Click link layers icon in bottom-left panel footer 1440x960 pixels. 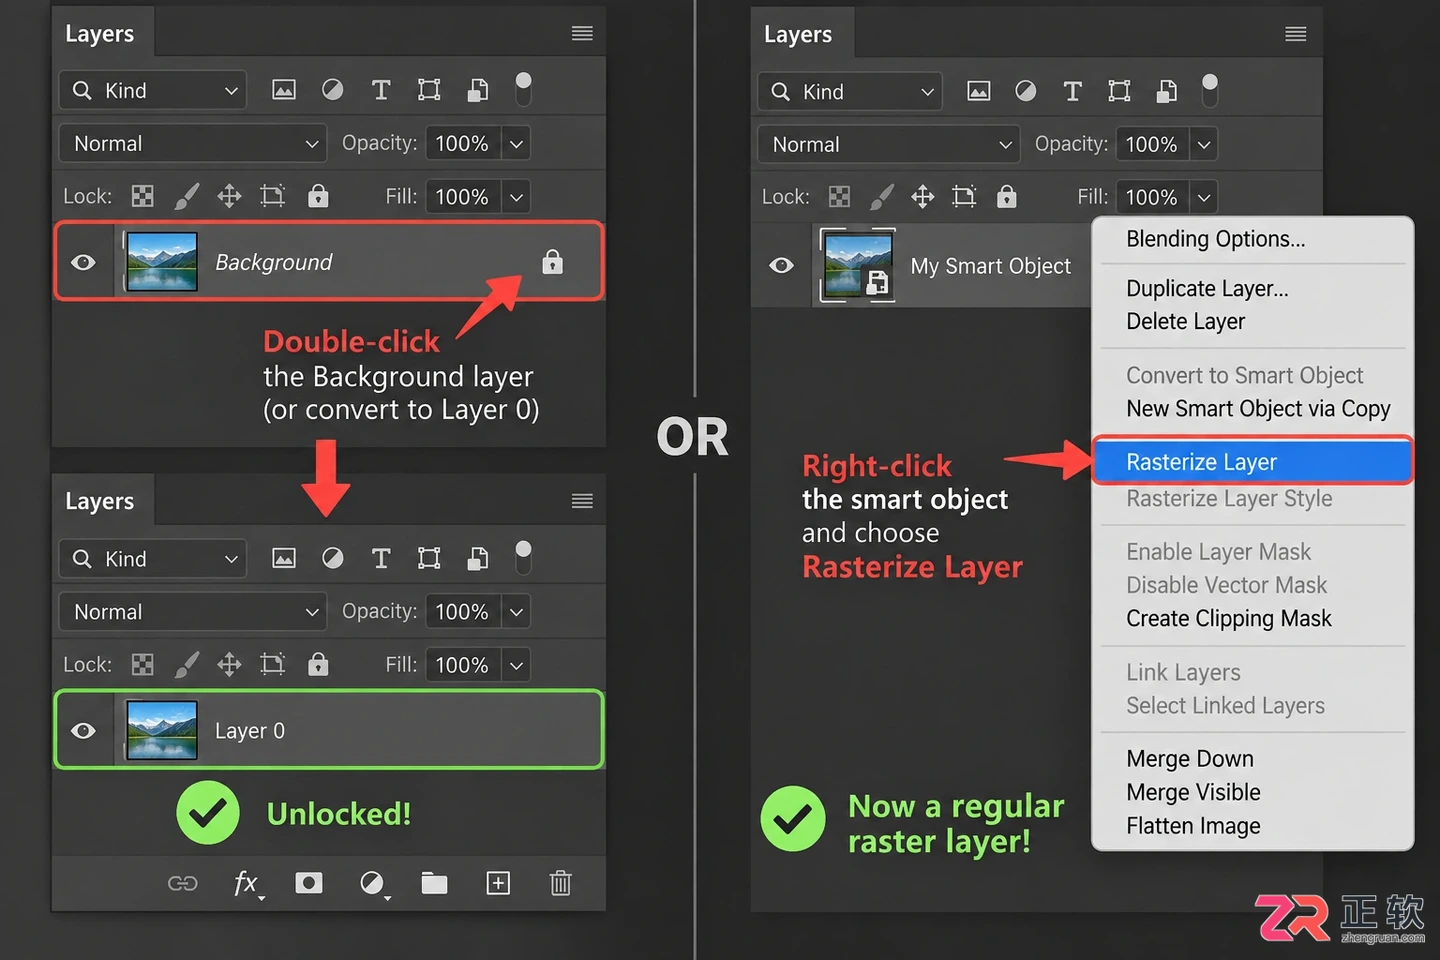183,883
